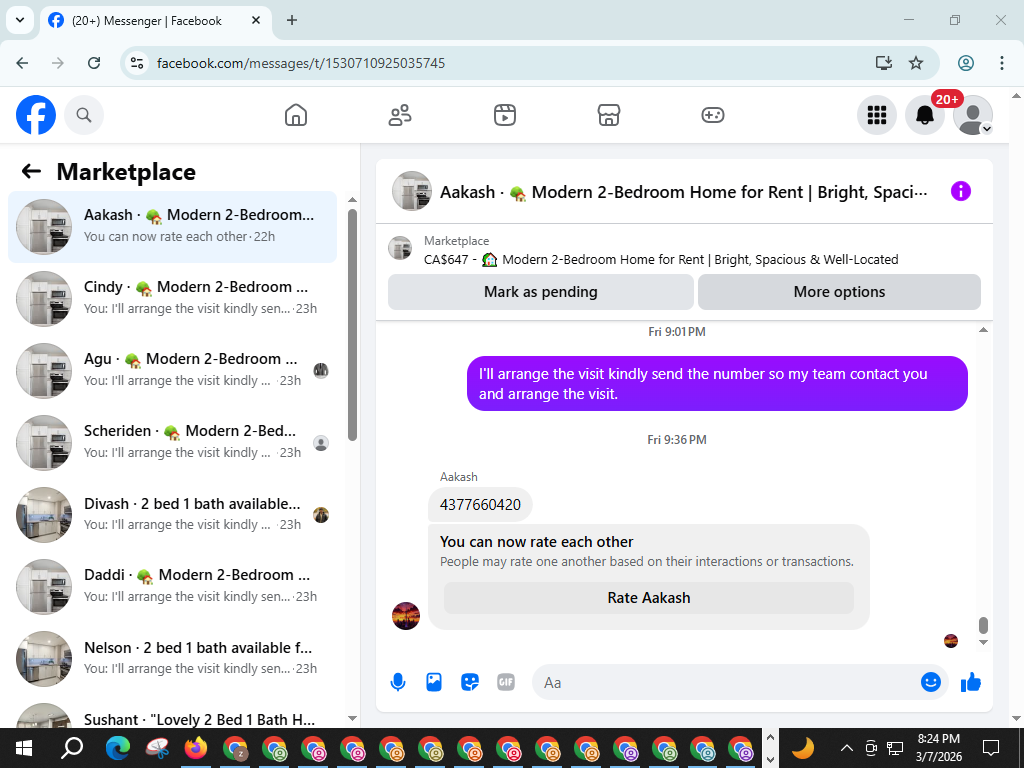
Task: Open Windows taskbar search
Action: (x=71, y=748)
